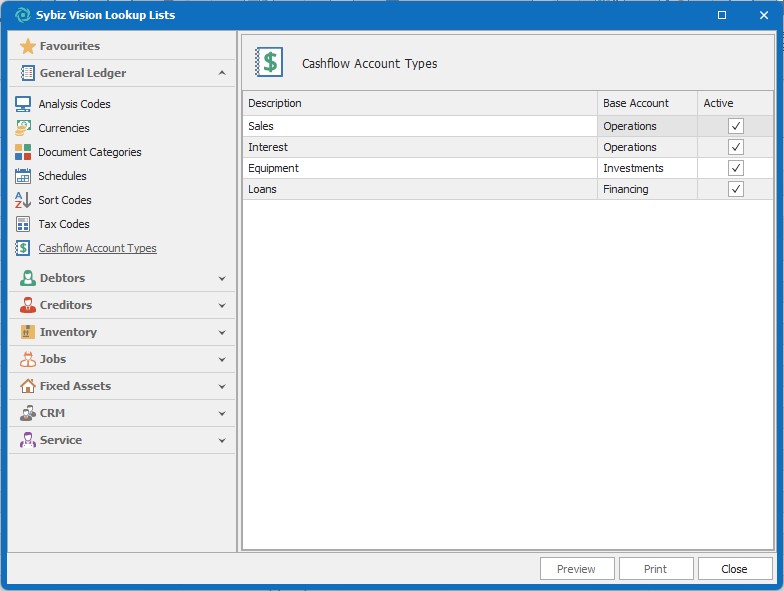Click the Document Categories colored squares icon
The image size is (784, 591).
[22, 152]
